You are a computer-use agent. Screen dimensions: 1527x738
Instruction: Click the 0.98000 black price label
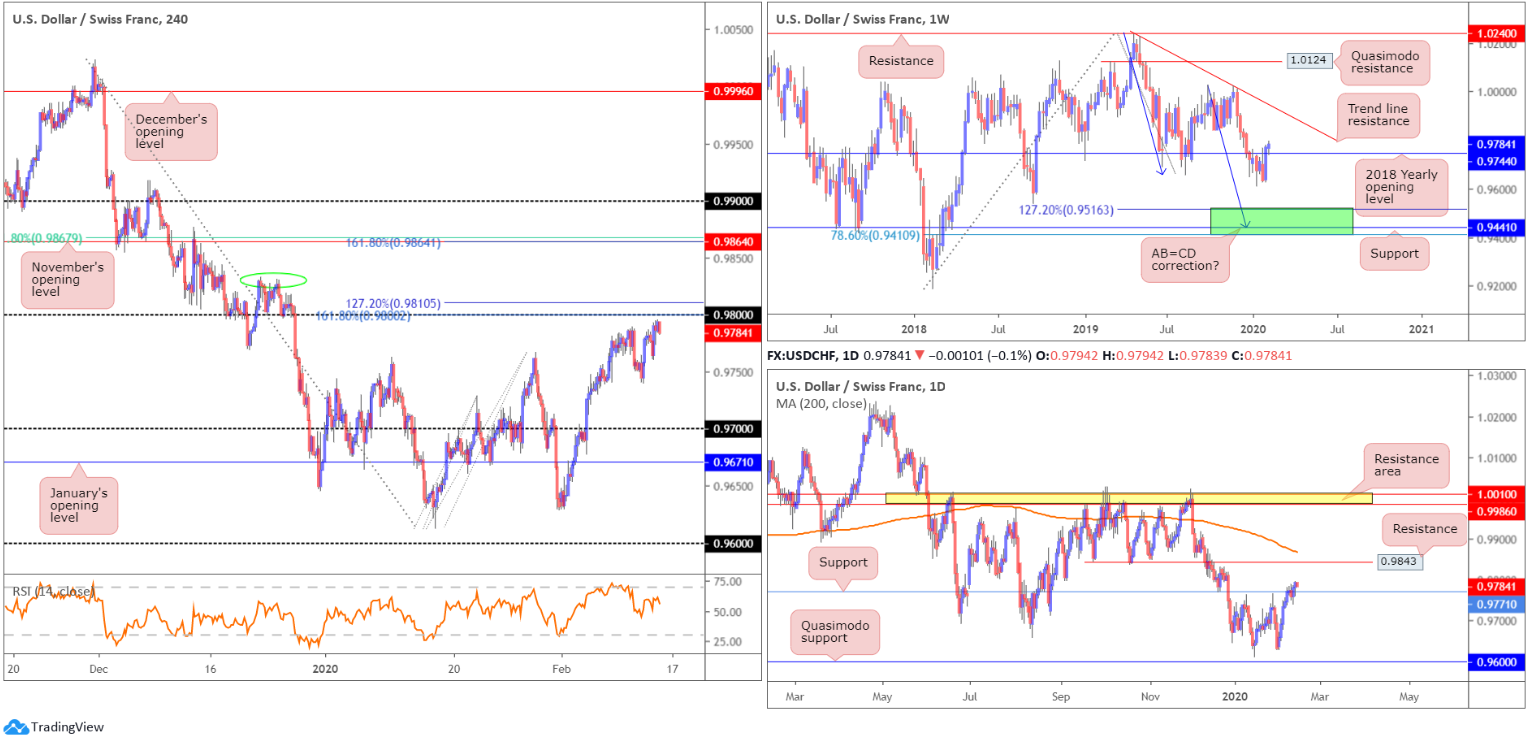point(734,314)
